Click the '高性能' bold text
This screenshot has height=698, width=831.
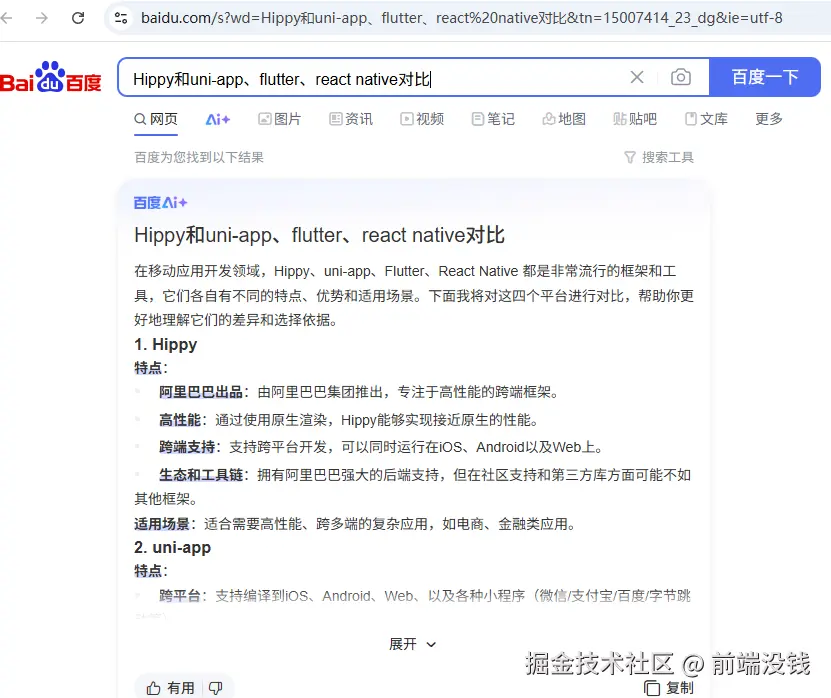click(180, 420)
